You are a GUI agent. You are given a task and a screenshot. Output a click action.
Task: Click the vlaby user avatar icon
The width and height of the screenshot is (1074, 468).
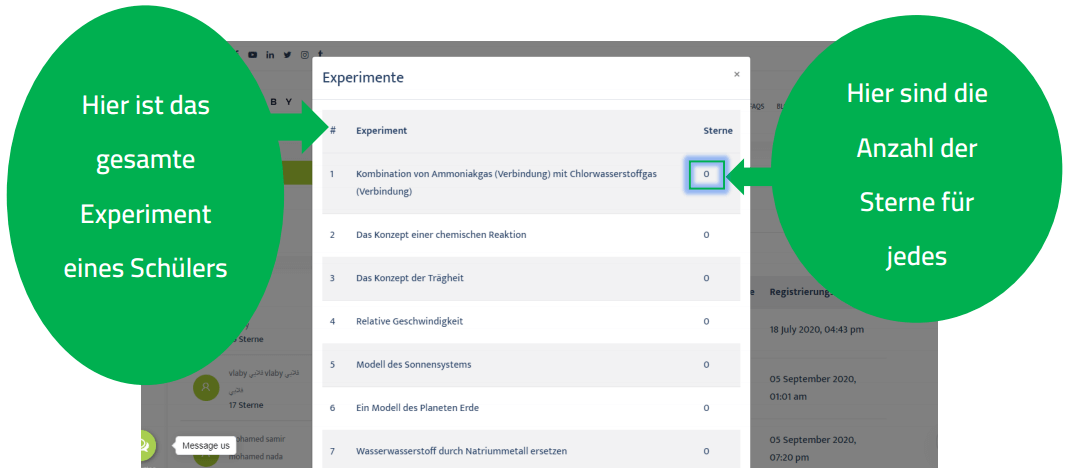[207, 388]
